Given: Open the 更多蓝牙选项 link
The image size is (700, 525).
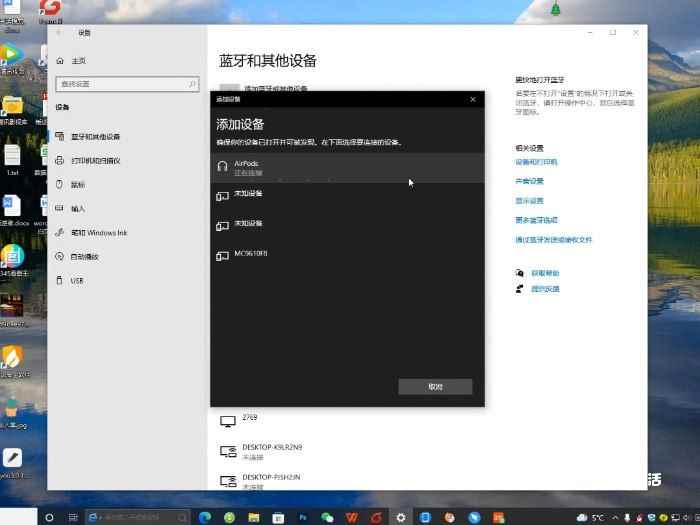Looking at the screenshot, I should (537, 220).
